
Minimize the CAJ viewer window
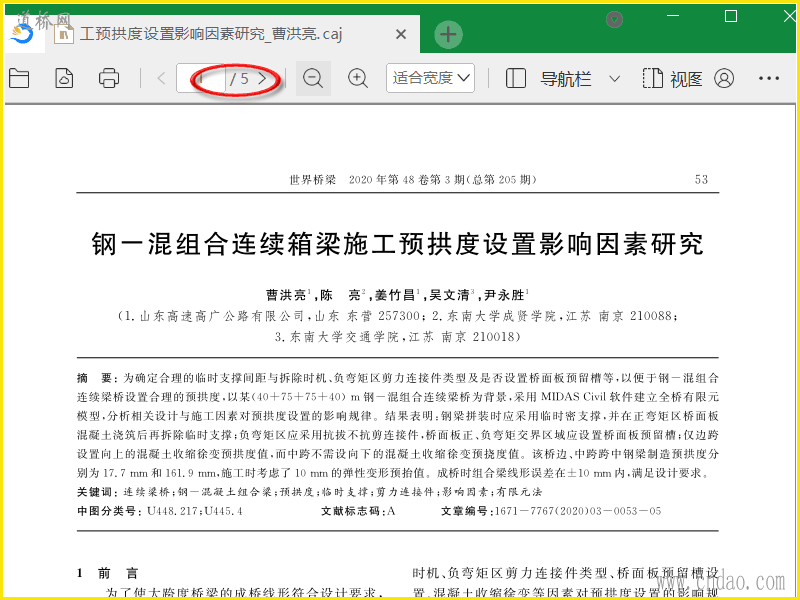pyautogui.click(x=673, y=16)
